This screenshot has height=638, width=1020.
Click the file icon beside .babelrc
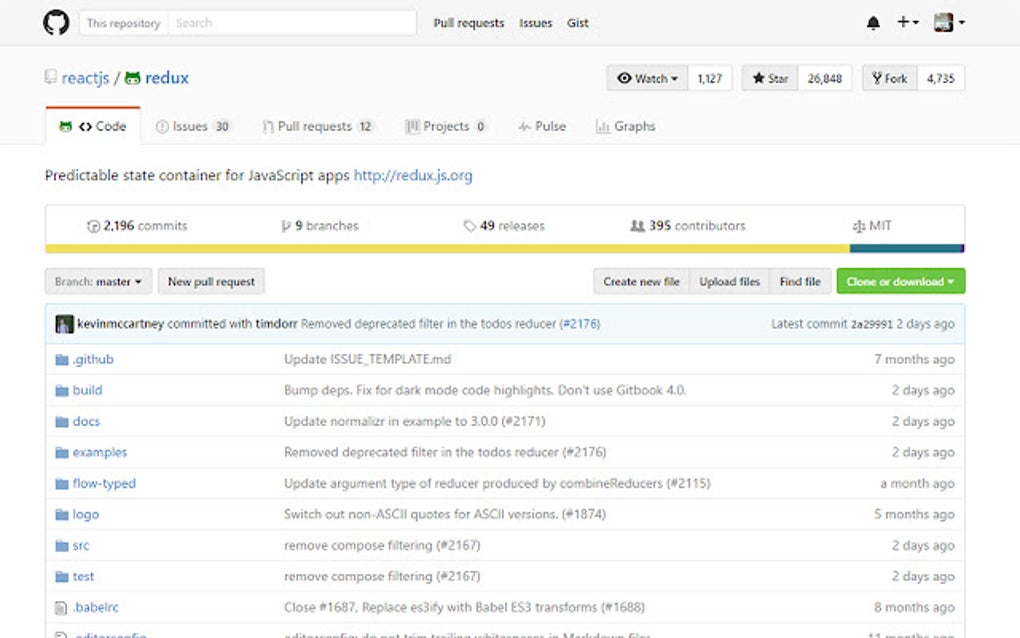[x=61, y=608]
